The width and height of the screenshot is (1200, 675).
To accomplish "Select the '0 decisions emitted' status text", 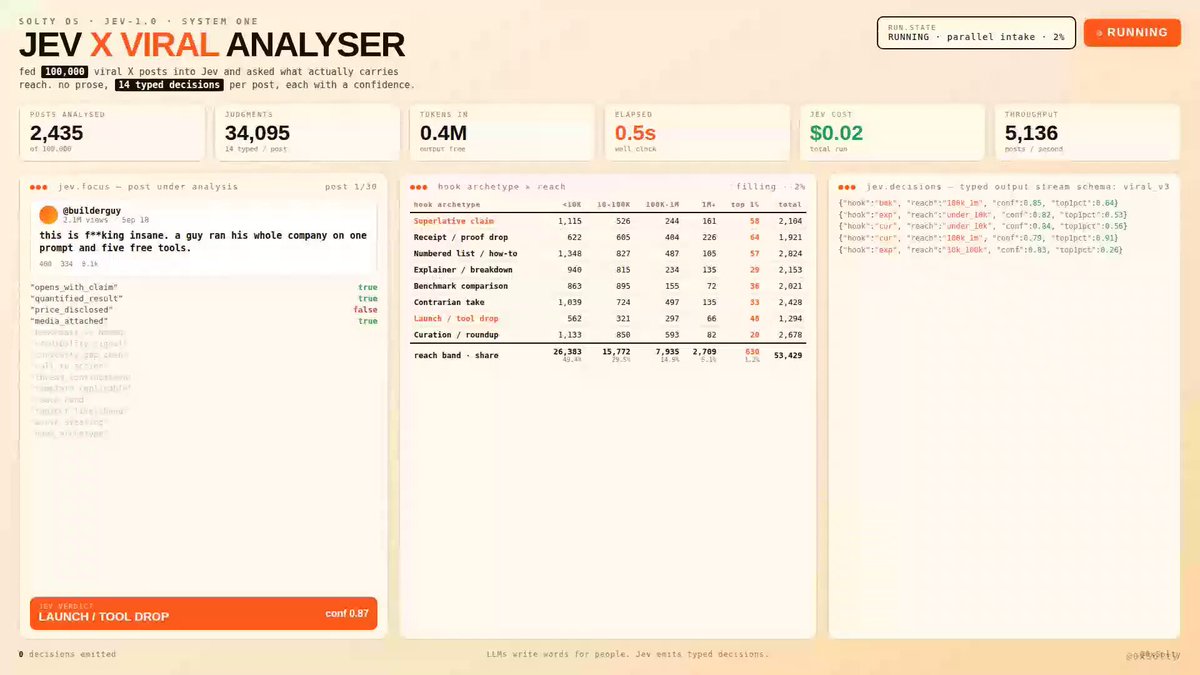I will [x=67, y=654].
